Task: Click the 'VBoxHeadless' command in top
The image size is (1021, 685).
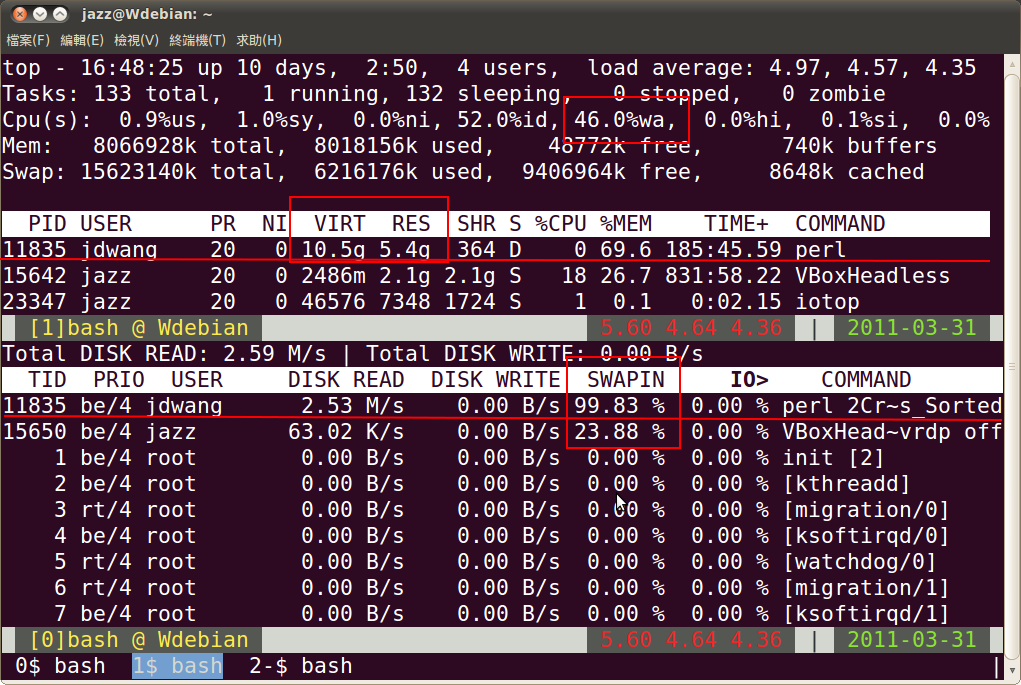Action: [x=873, y=276]
